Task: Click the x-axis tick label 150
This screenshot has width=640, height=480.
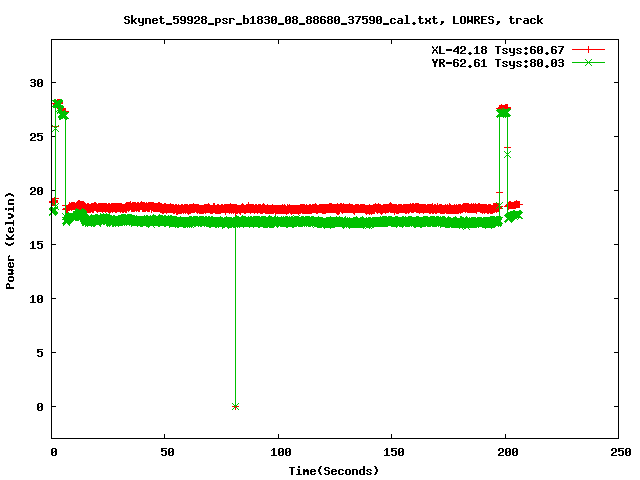Action: [x=394, y=452]
